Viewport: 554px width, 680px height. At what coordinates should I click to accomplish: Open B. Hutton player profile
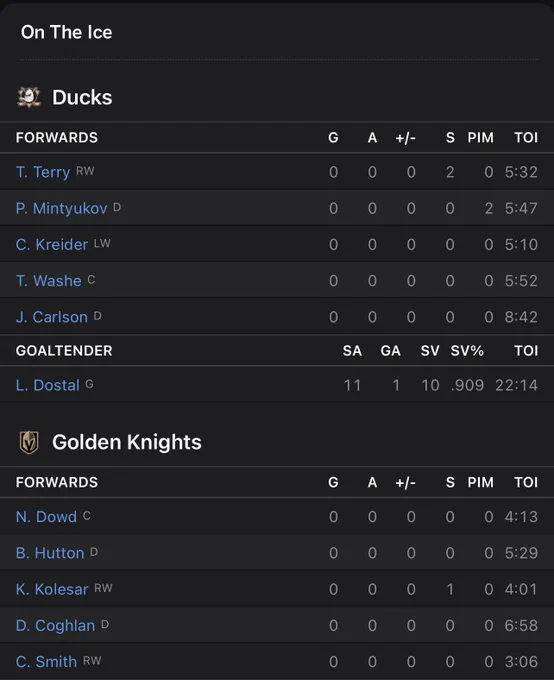[x=50, y=553]
